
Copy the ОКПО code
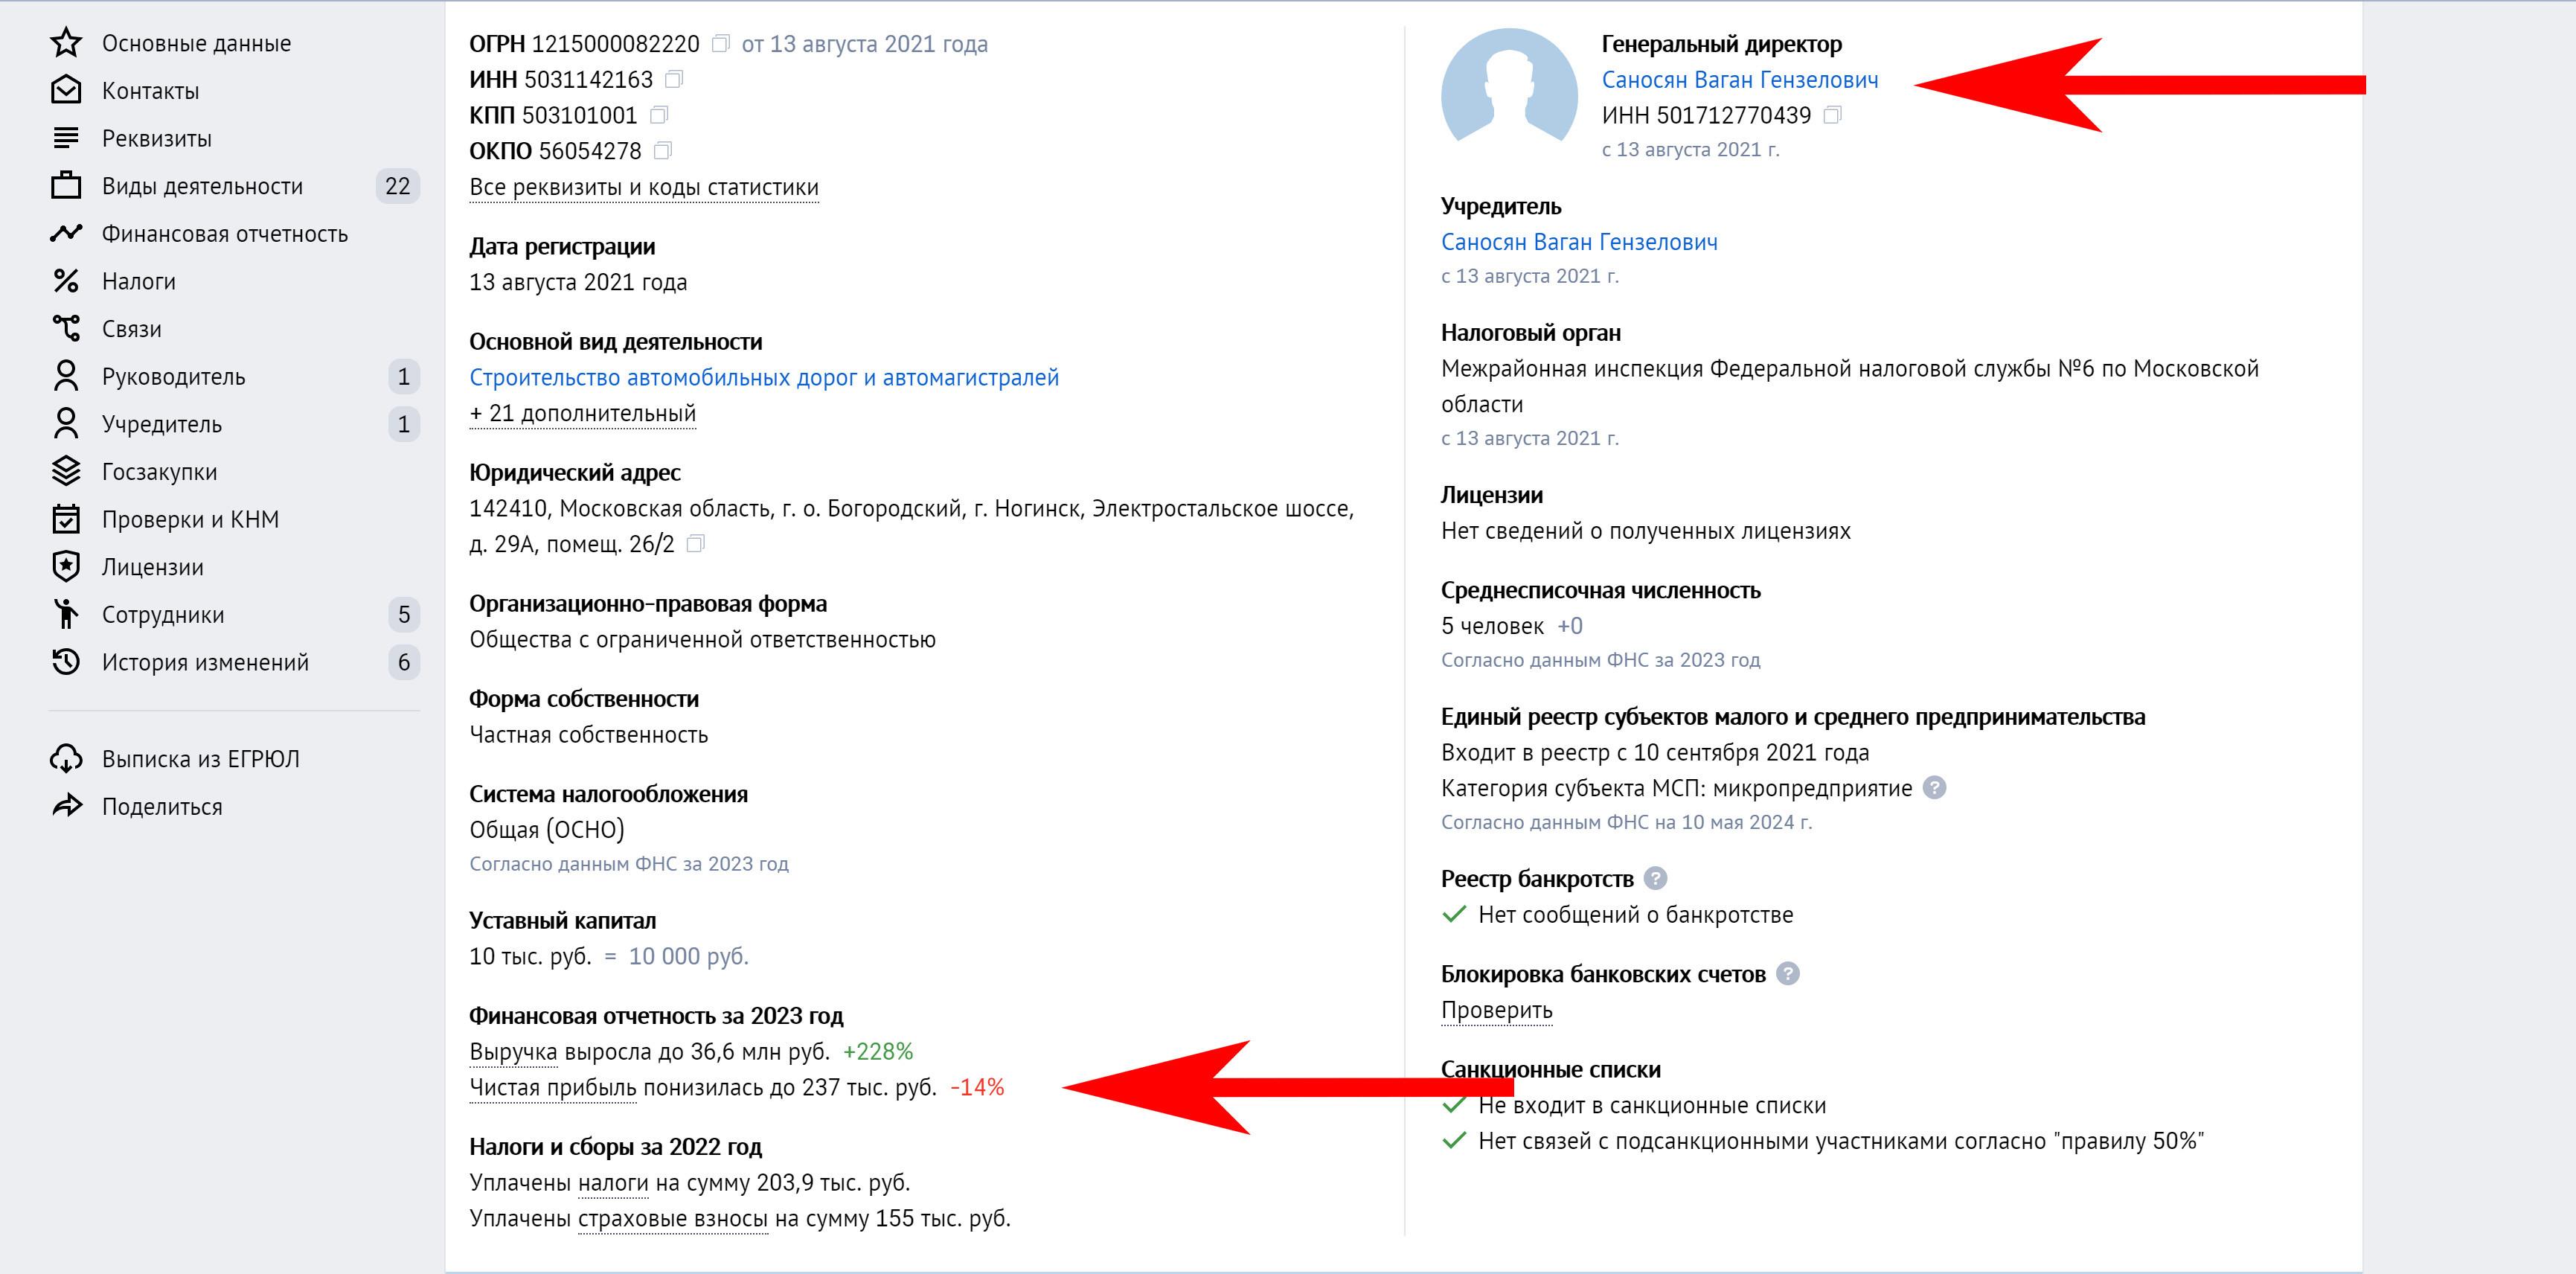(663, 151)
